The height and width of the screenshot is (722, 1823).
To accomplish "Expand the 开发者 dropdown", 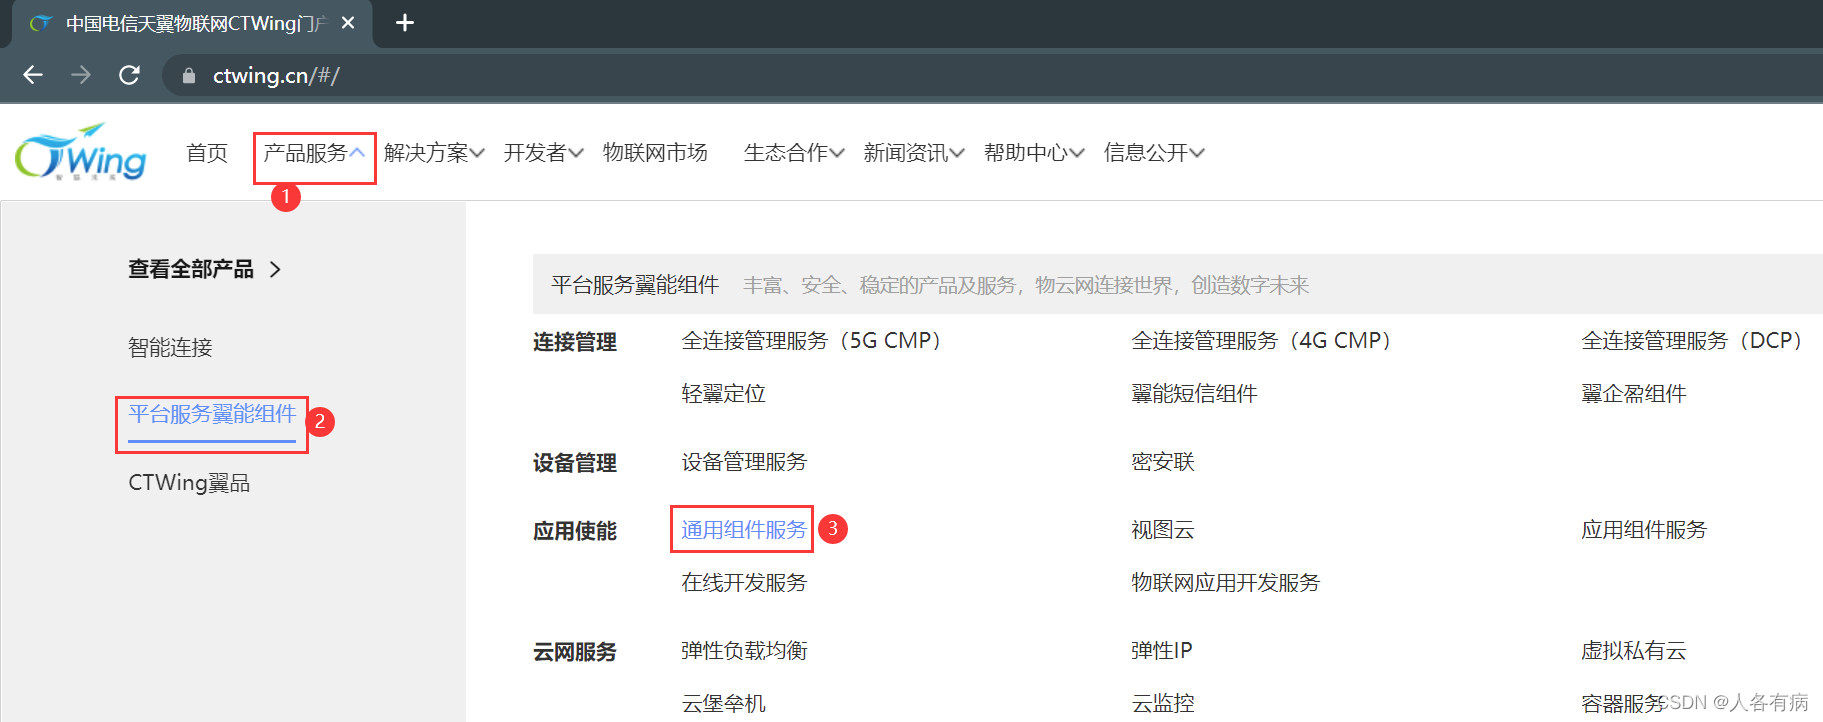I will point(543,153).
